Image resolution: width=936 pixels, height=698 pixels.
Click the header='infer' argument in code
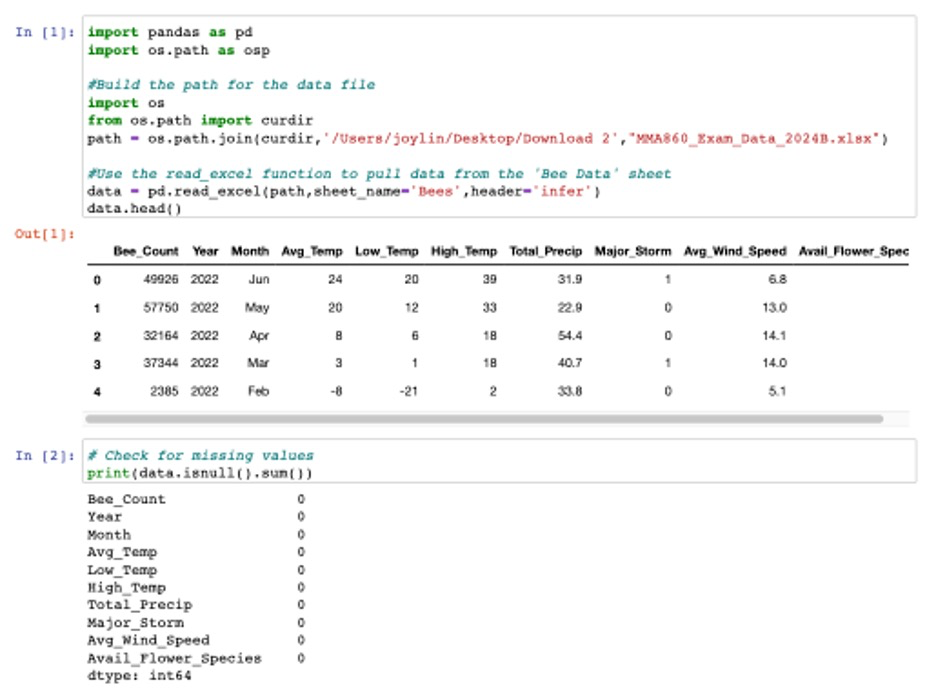pos(532,192)
